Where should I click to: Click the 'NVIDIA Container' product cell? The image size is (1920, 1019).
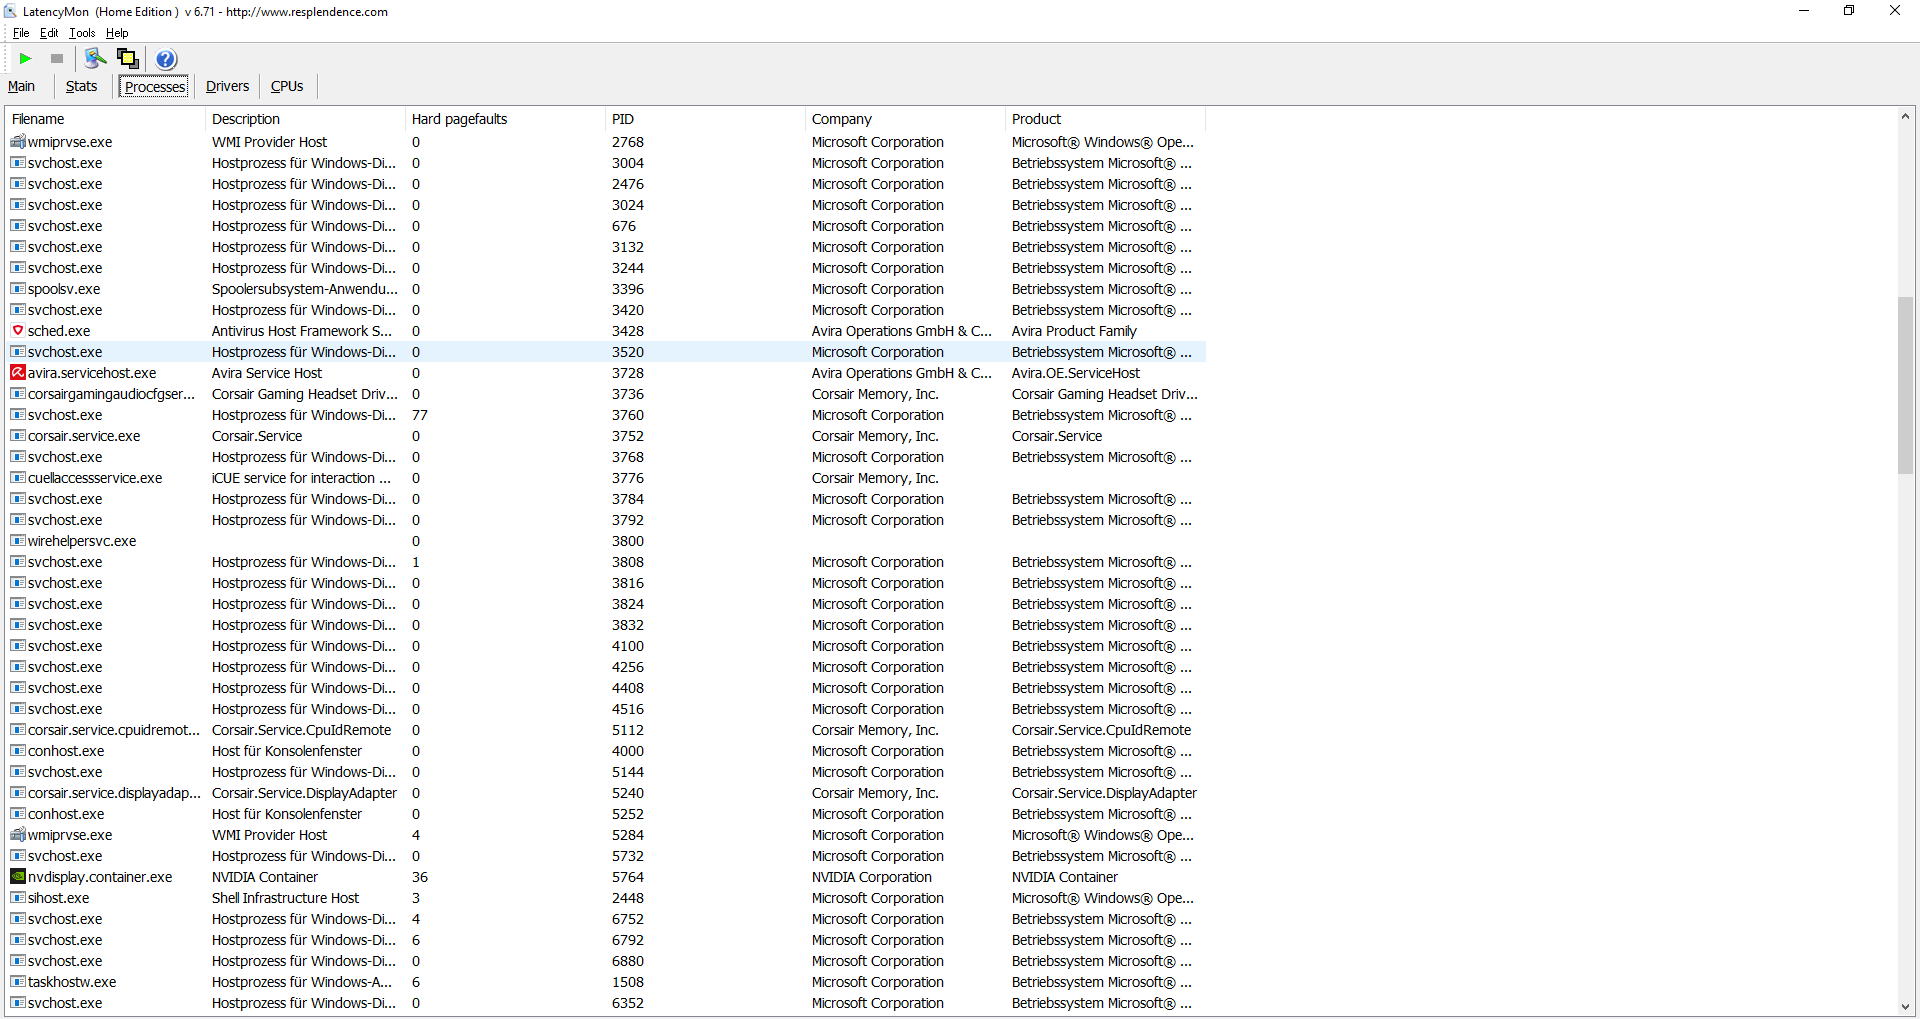(x=1065, y=877)
